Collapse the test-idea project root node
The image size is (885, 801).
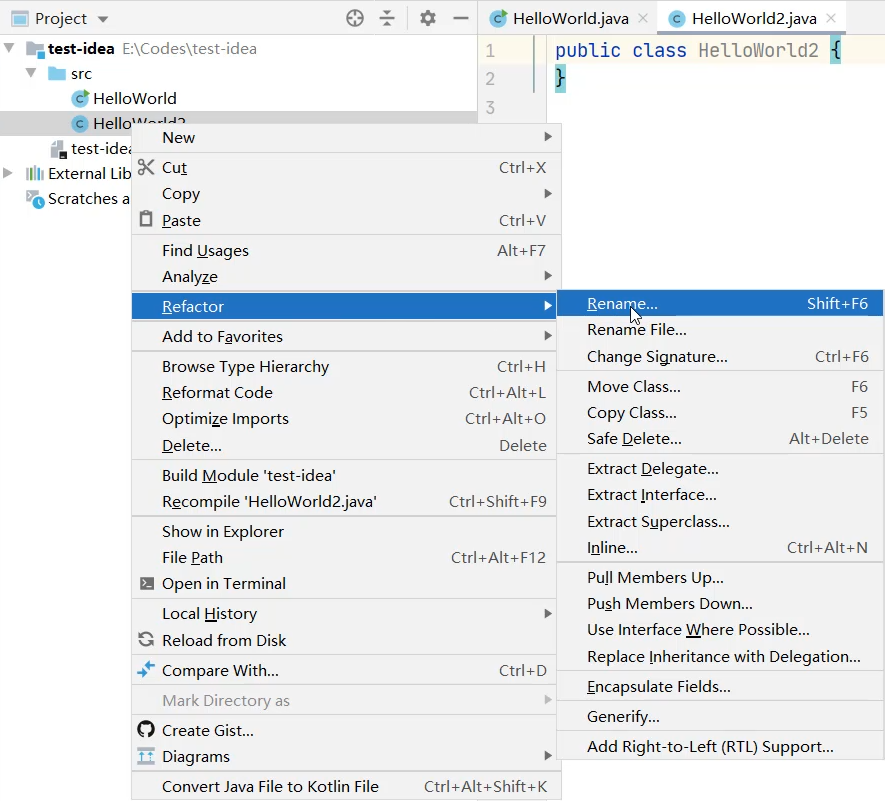11,48
